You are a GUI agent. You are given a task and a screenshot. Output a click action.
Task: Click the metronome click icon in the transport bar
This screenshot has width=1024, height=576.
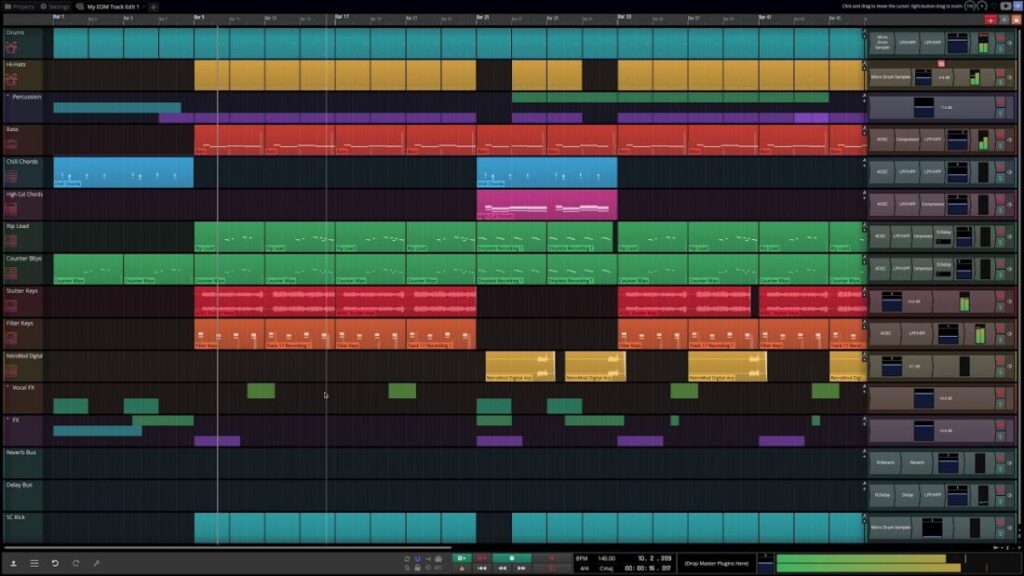pyautogui.click(x=437, y=559)
